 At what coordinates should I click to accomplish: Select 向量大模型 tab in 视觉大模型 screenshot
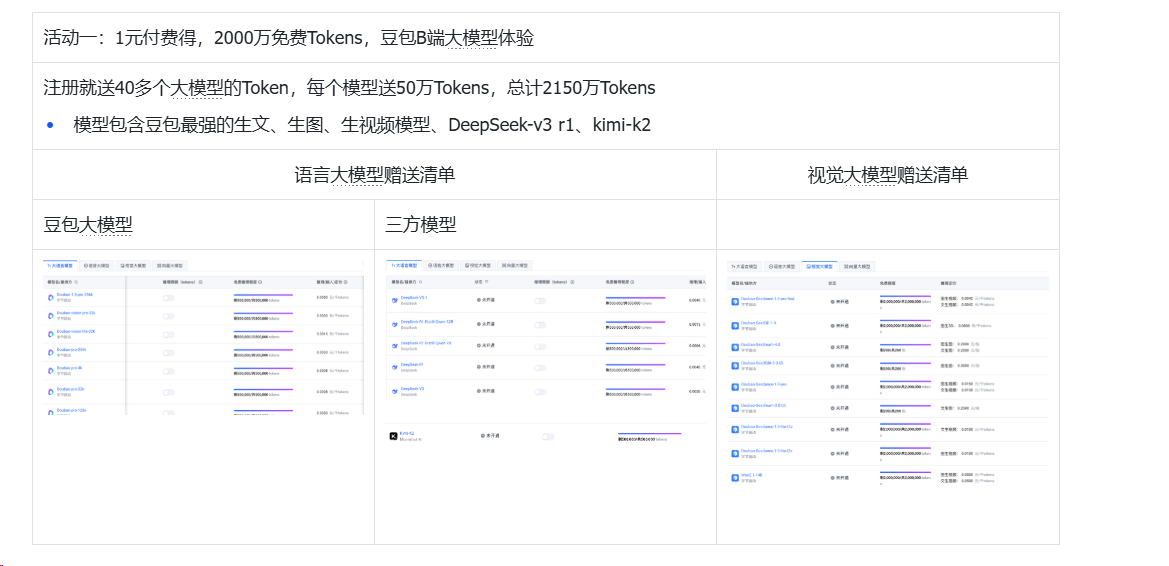pyautogui.click(x=857, y=266)
